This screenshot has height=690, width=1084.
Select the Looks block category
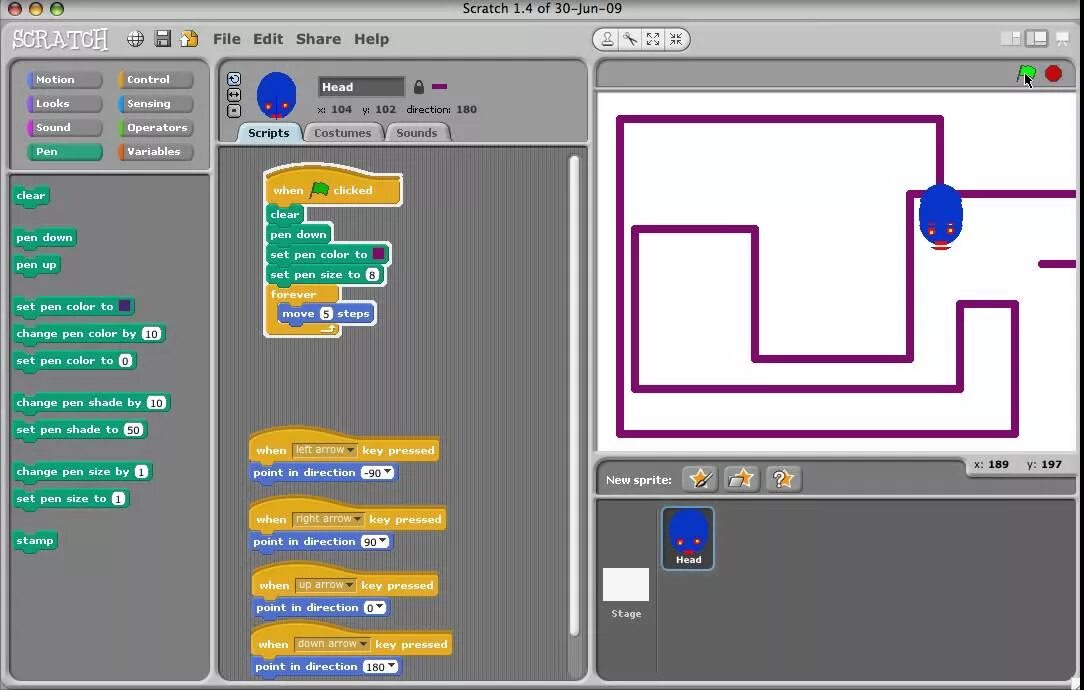pos(64,104)
